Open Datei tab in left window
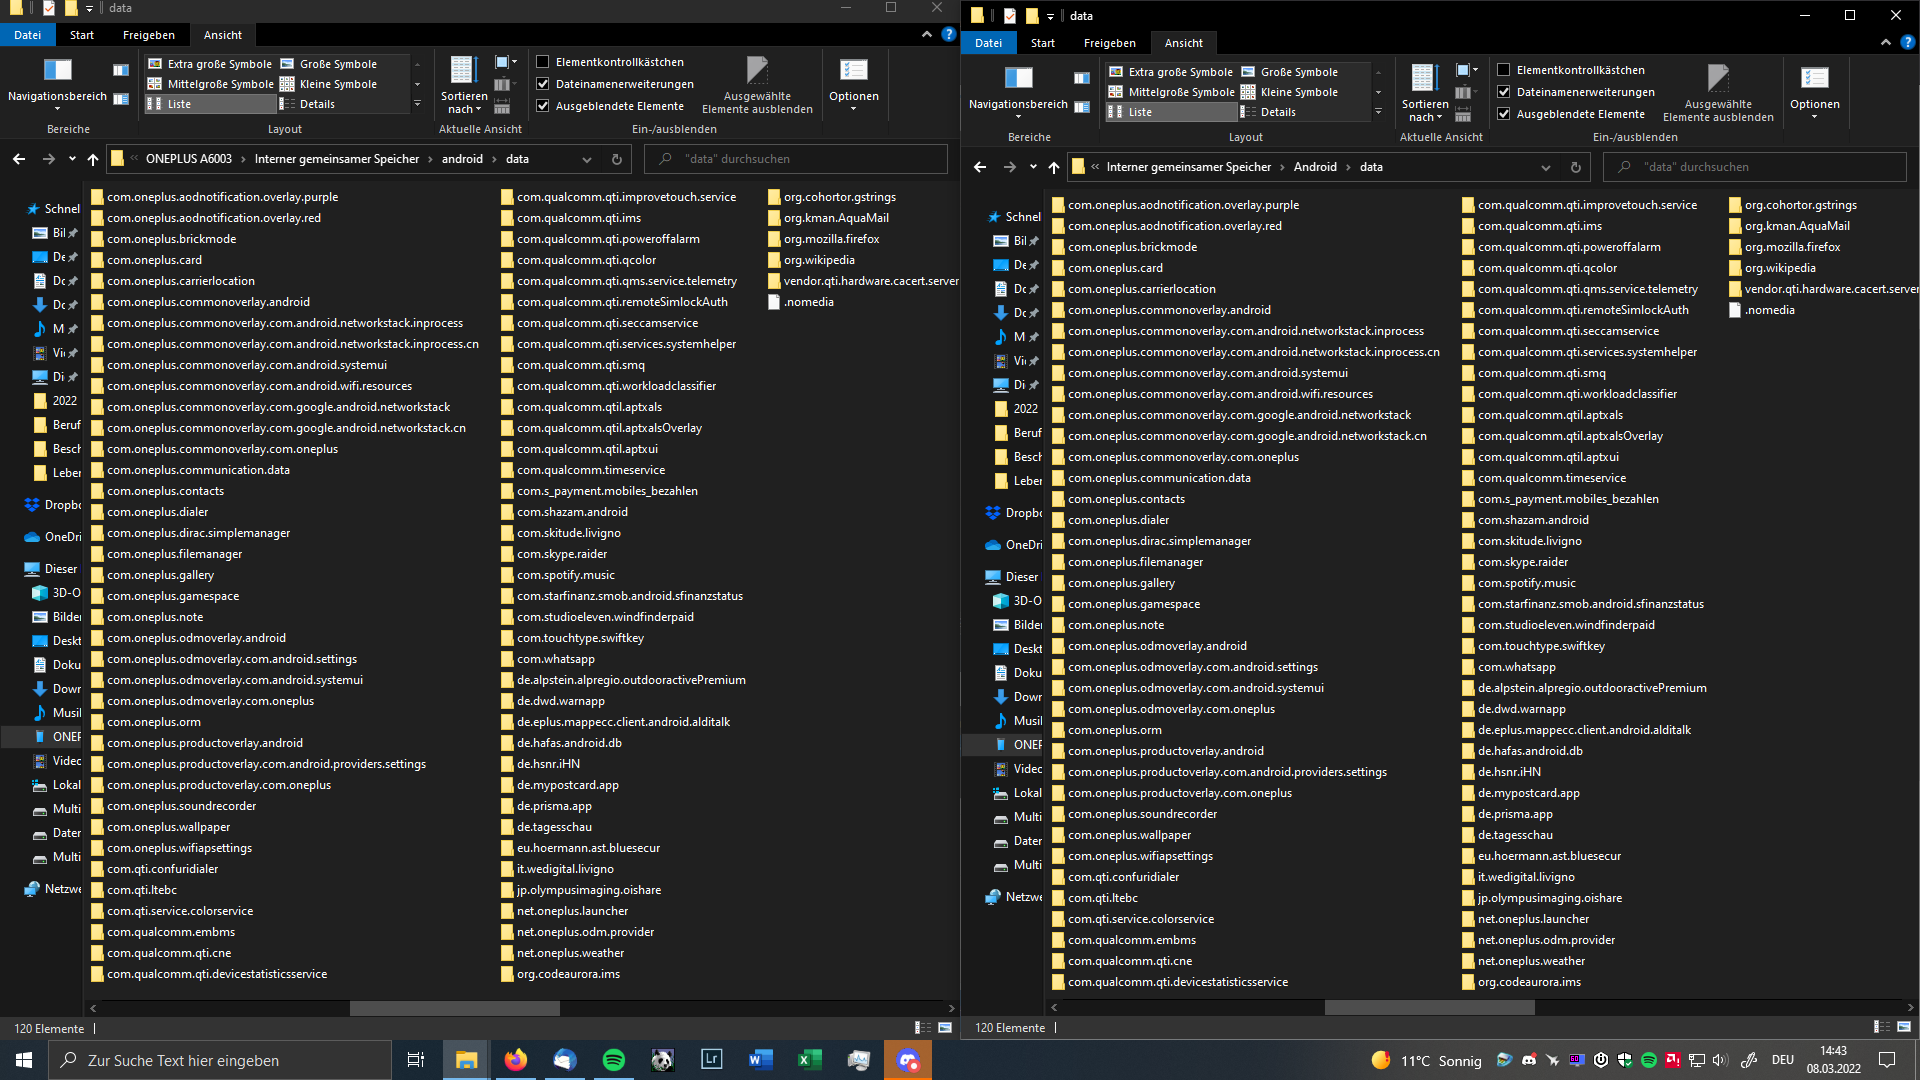1920x1080 pixels. (28, 35)
